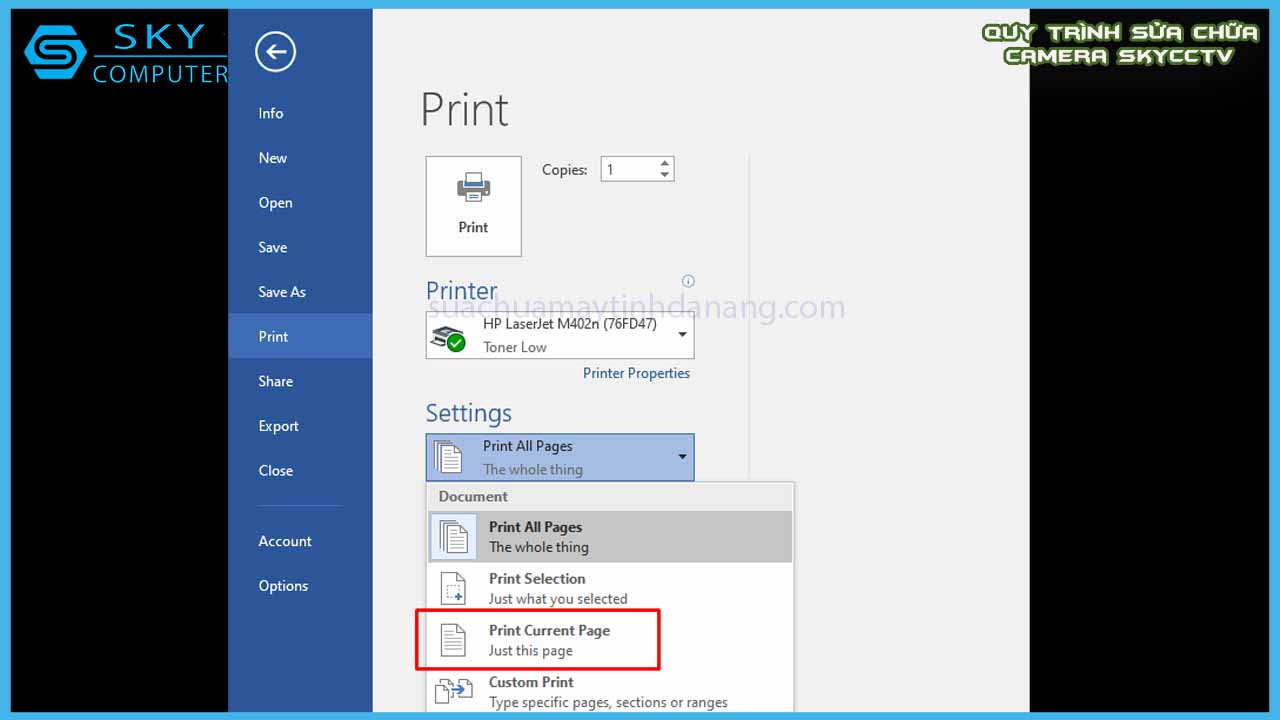The image size is (1280, 720).
Task: Increase copies with the up arrow
Action: (664, 163)
